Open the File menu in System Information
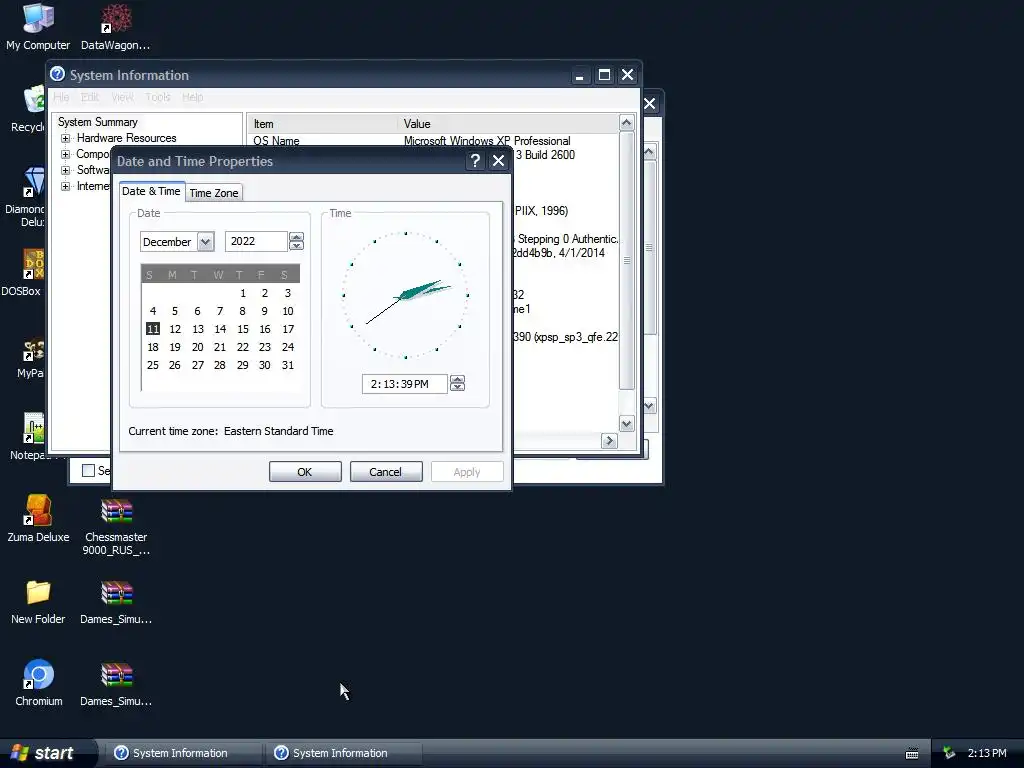 point(61,97)
